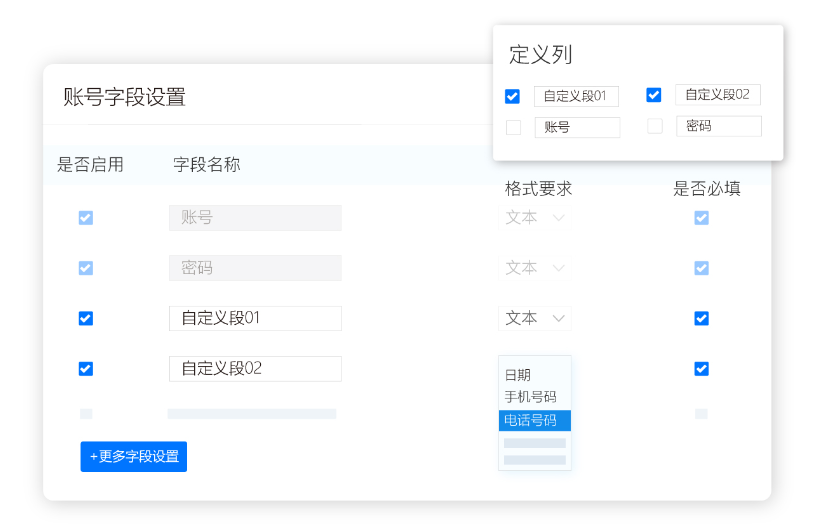Toggle the required checkbox for 自定义段01 row
The image size is (825, 528).
point(701,318)
